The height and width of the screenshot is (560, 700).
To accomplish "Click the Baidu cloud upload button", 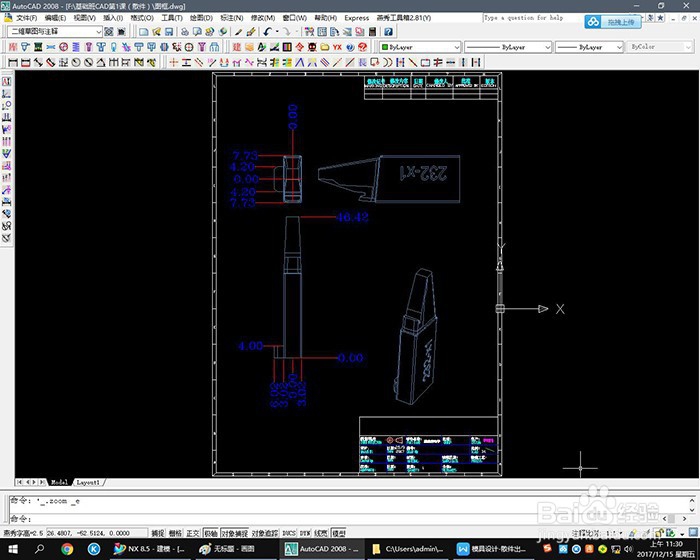I will (x=613, y=21).
